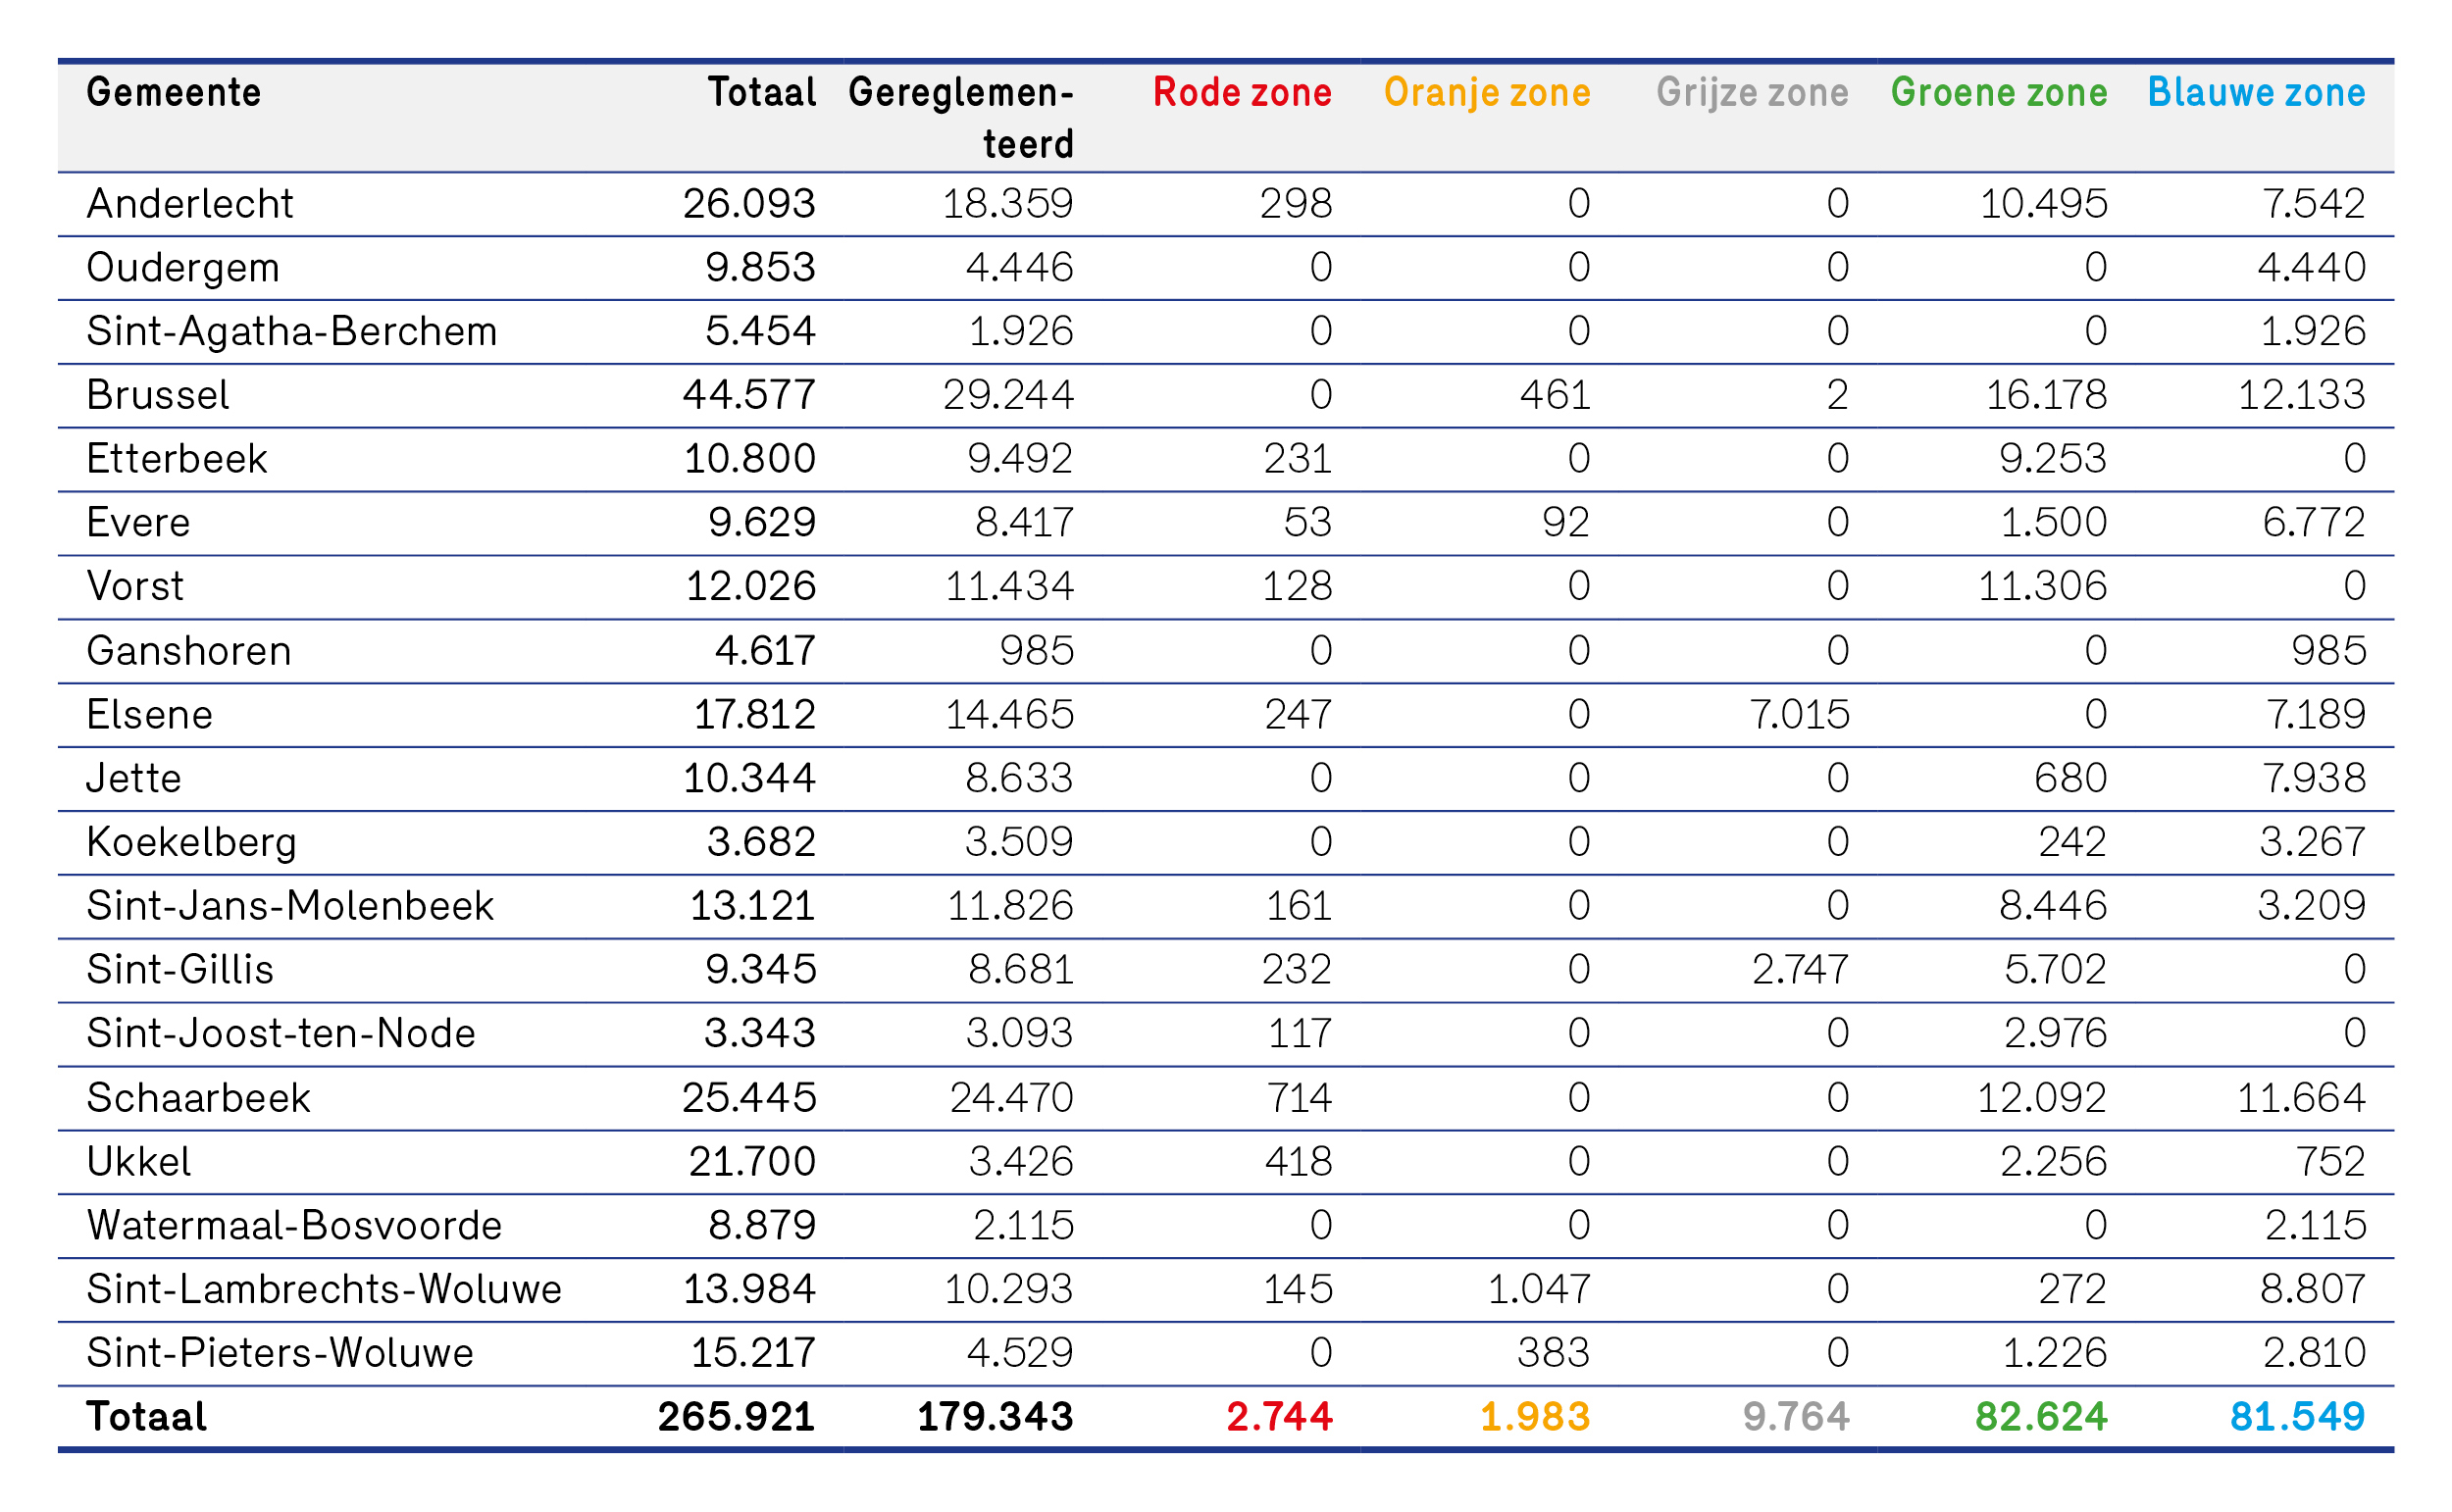Click the Totaal column header

[x=762, y=92]
